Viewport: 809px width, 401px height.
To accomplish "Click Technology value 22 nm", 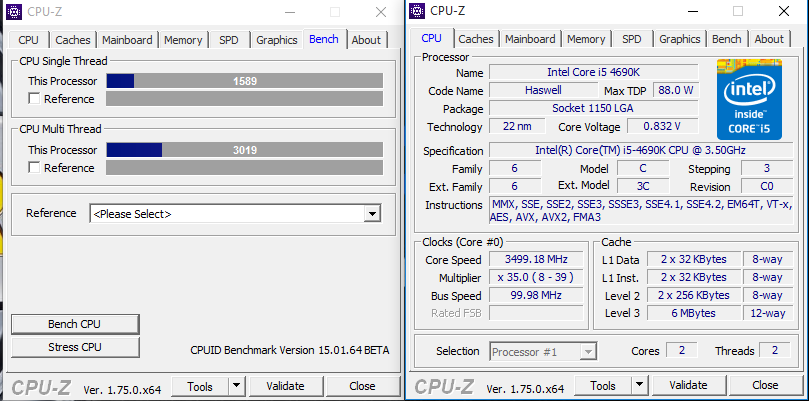I will coord(517,126).
